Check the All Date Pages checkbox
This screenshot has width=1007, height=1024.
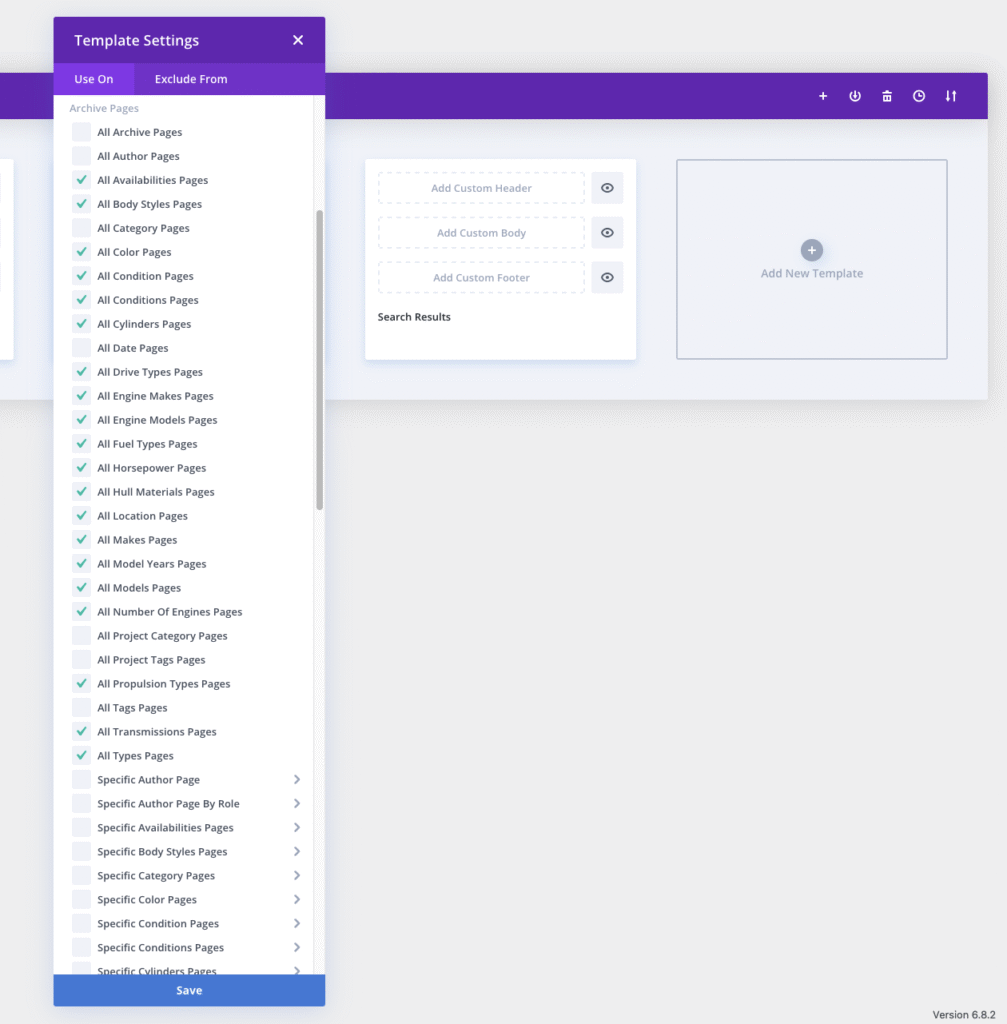pos(82,348)
